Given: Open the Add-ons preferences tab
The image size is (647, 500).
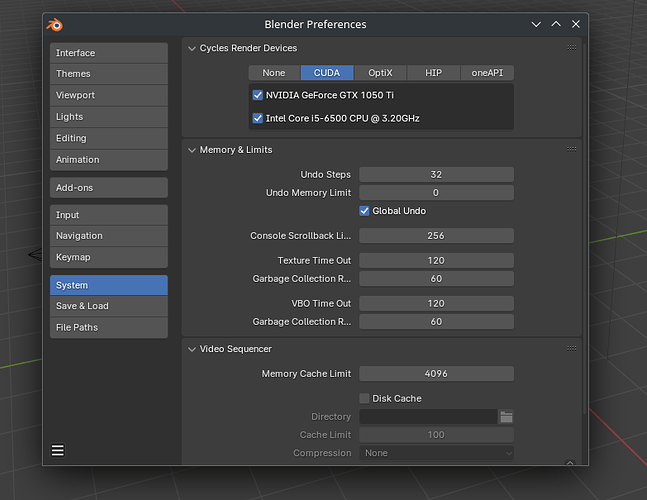Looking at the screenshot, I should pos(109,188).
